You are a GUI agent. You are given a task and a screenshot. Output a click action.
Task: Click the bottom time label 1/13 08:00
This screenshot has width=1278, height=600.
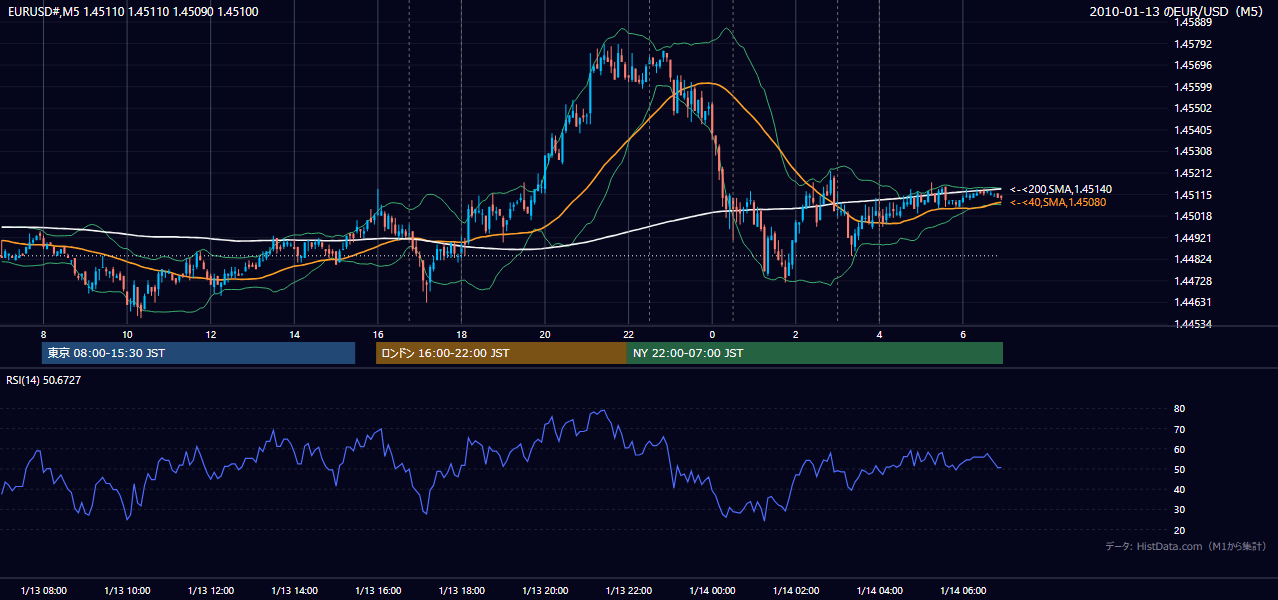pyautogui.click(x=44, y=591)
